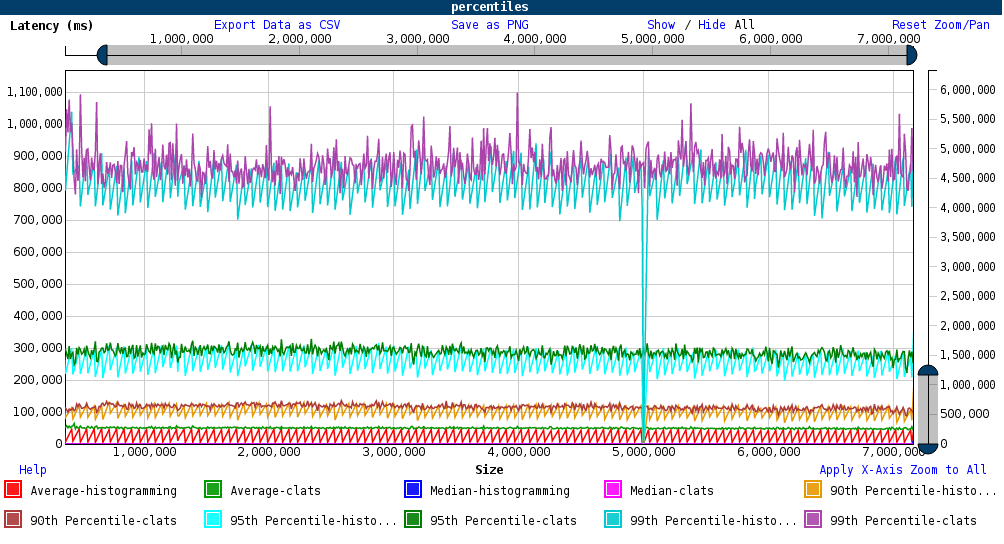This screenshot has width=1004, height=544.
Task: Click the lower handle of vertical Y-axis slider
Action: pos(928,448)
